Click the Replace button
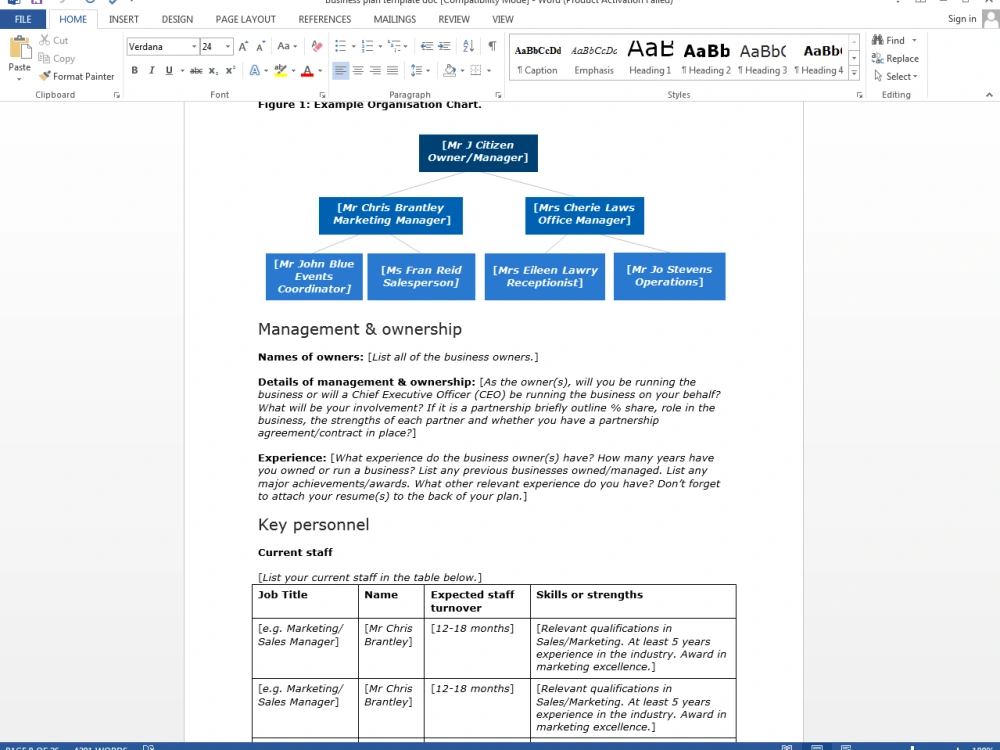This screenshot has width=1000, height=750. (x=895, y=59)
